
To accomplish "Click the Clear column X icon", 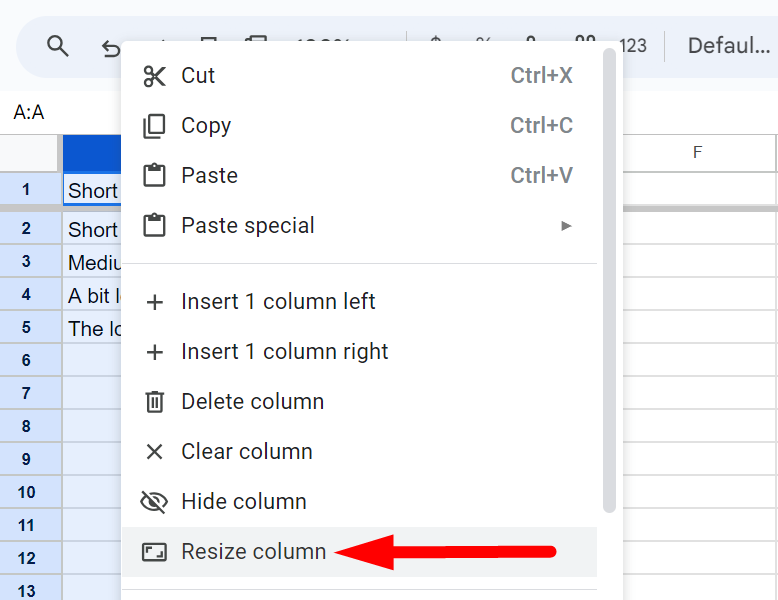I will click(x=154, y=452).
